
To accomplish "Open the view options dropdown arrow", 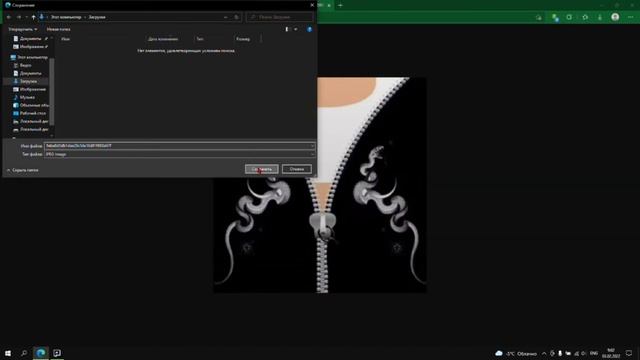I will [296, 29].
